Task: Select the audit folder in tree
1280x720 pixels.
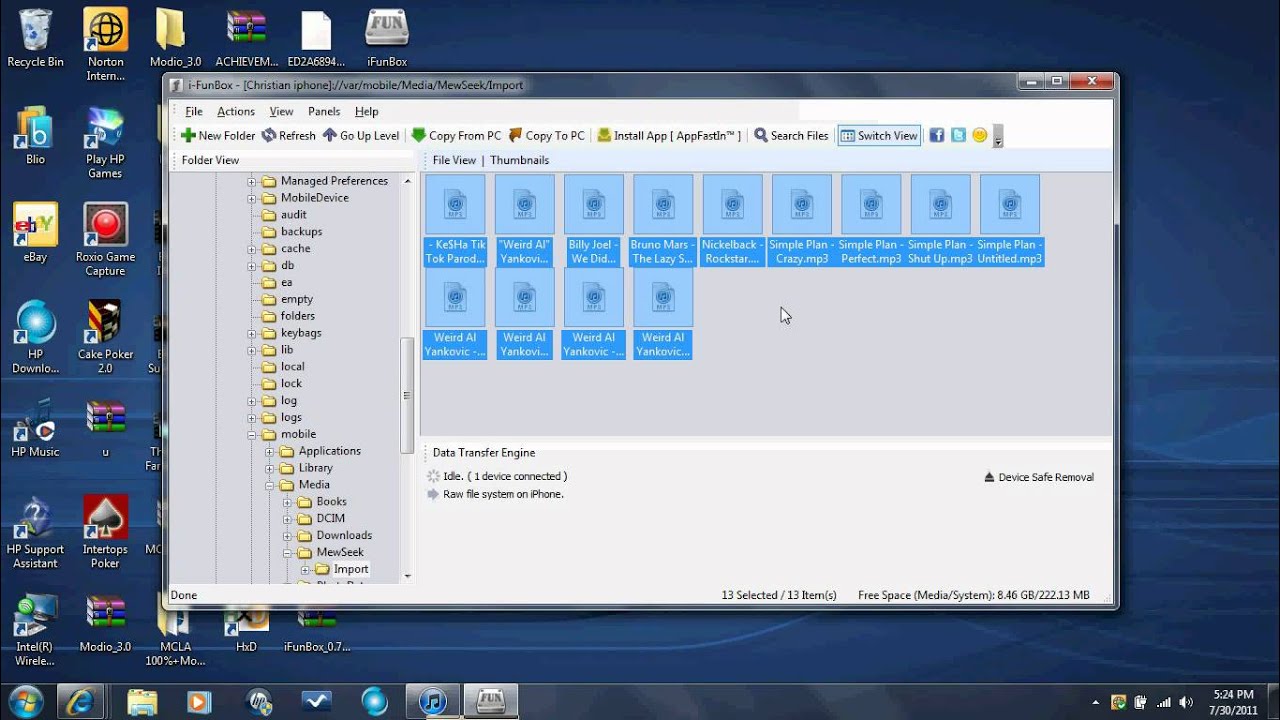Action: click(x=293, y=215)
